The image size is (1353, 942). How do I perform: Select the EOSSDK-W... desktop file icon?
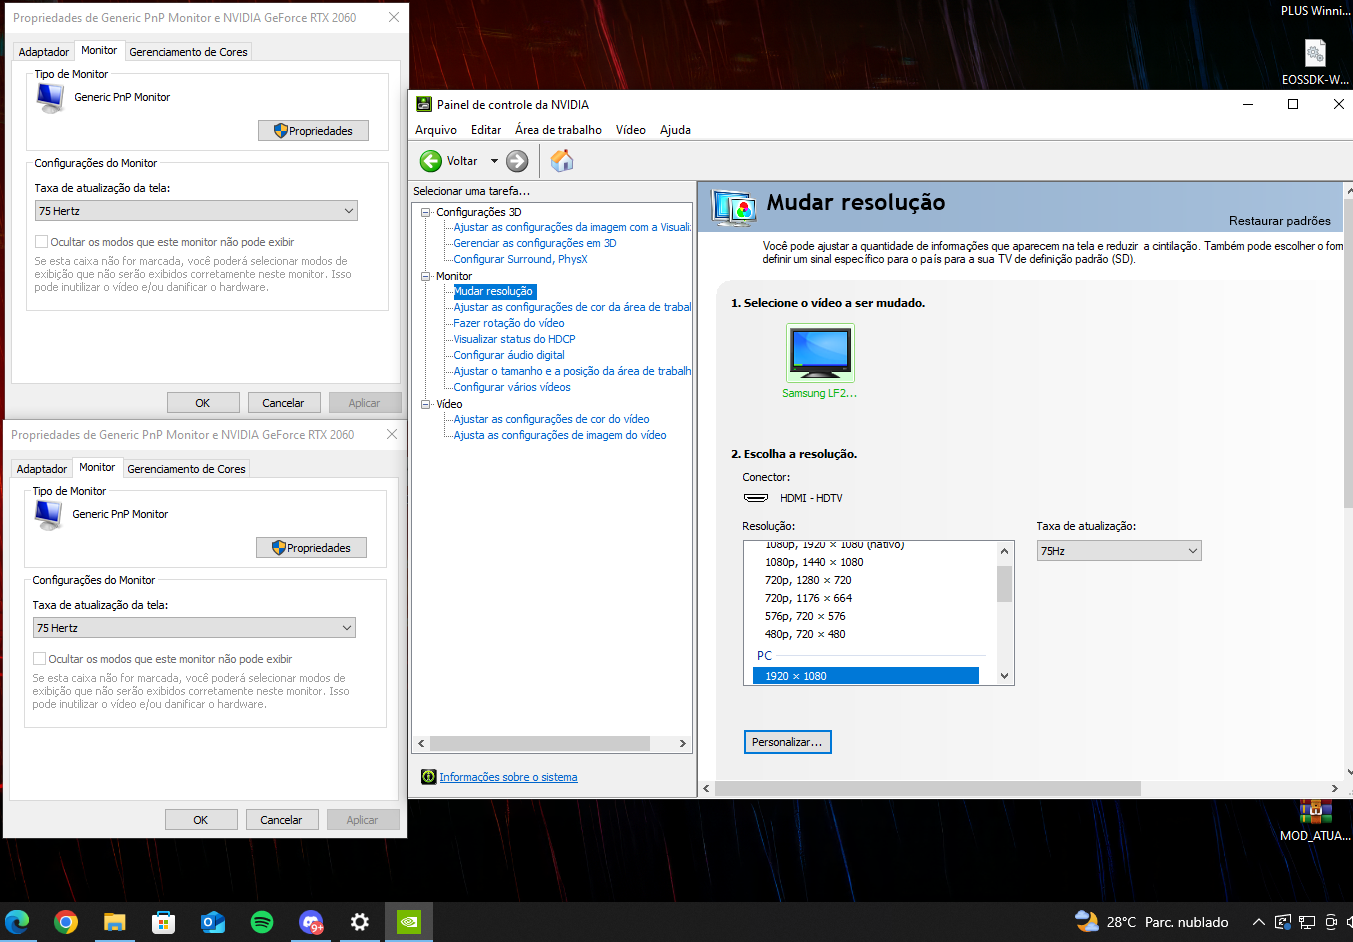tap(1315, 53)
